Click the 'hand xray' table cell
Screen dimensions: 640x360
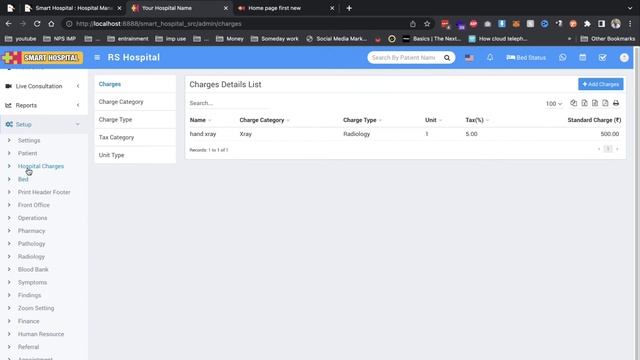pyautogui.click(x=203, y=134)
